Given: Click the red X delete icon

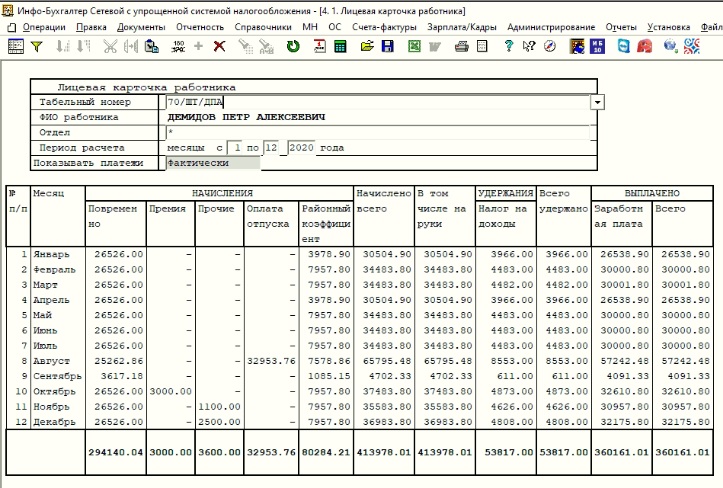Looking at the screenshot, I should click(219, 46).
